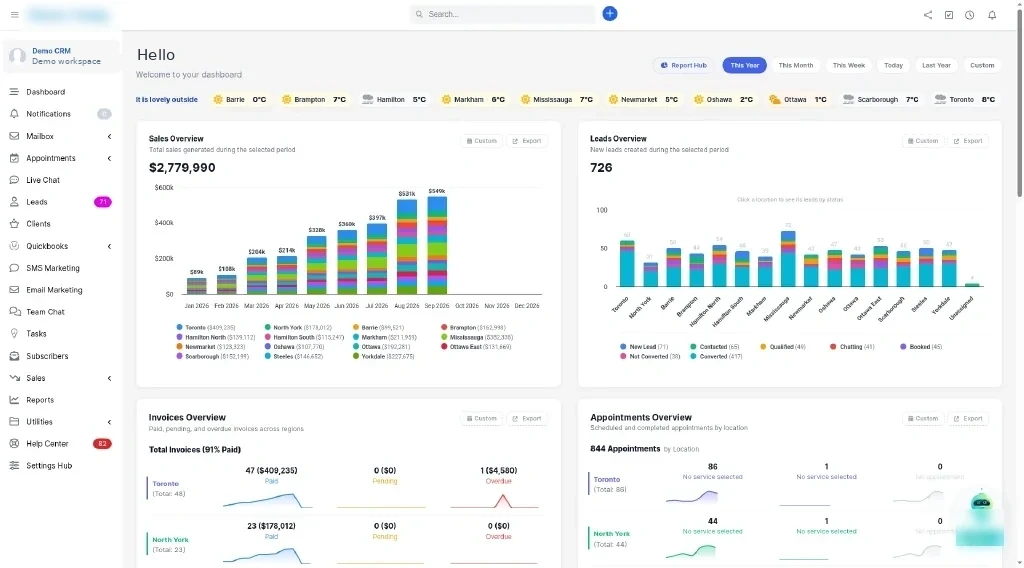
Task: Click Custom in Sales Overview card
Action: [481, 141]
